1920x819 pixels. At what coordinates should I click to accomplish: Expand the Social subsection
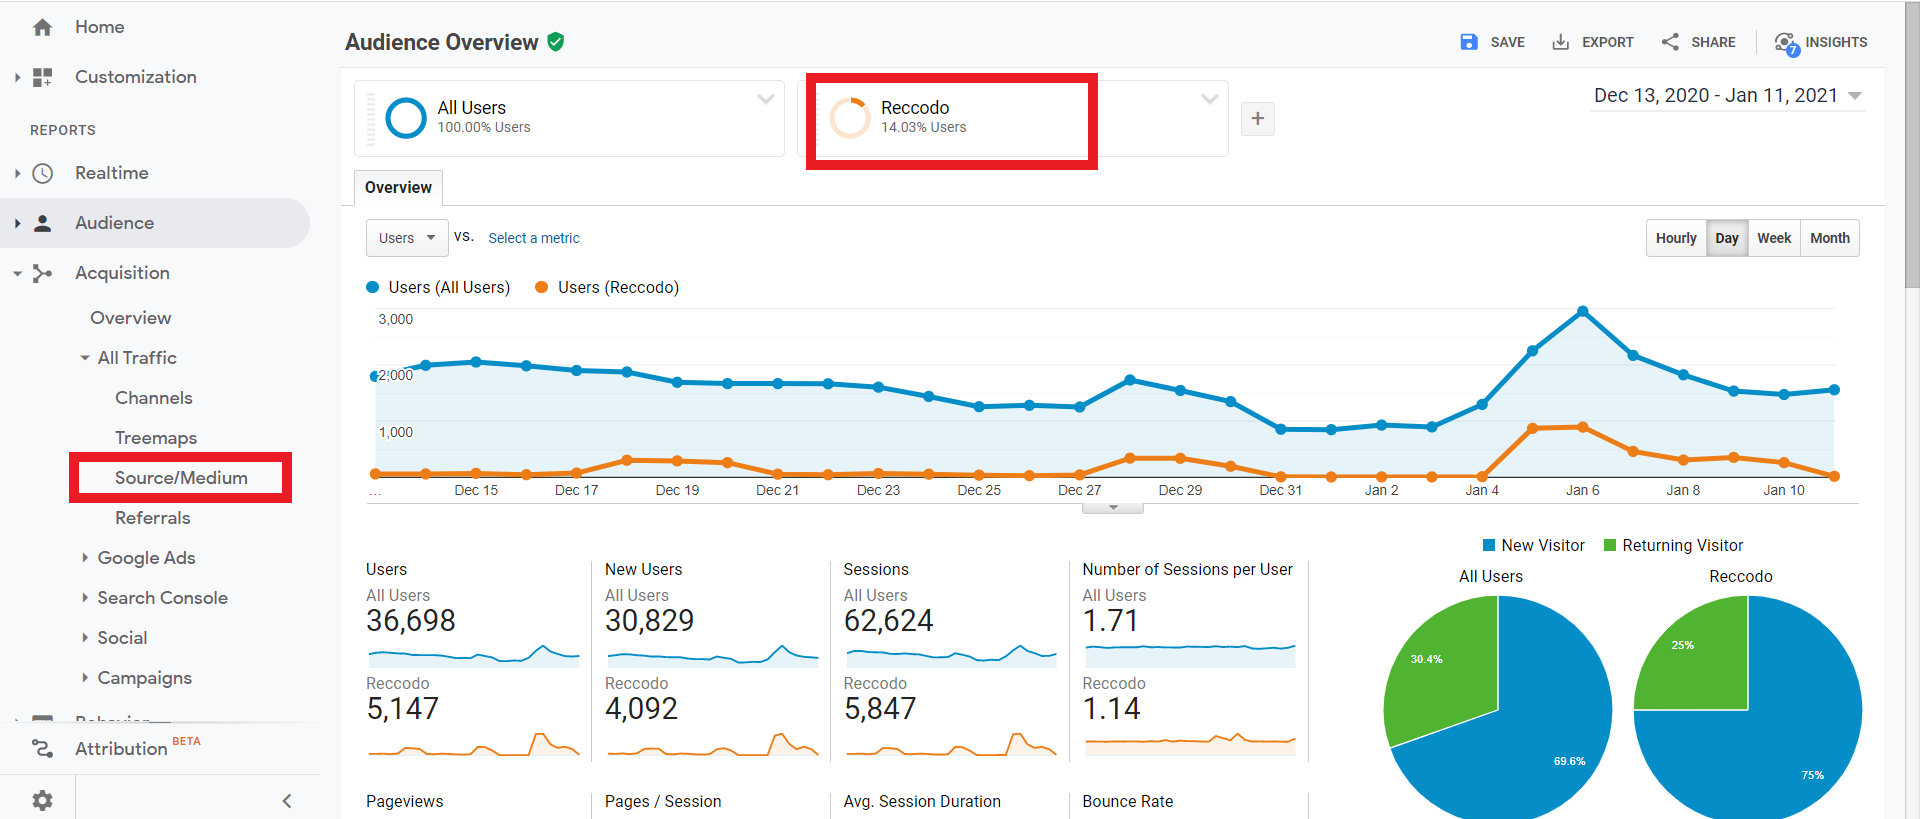click(x=85, y=638)
